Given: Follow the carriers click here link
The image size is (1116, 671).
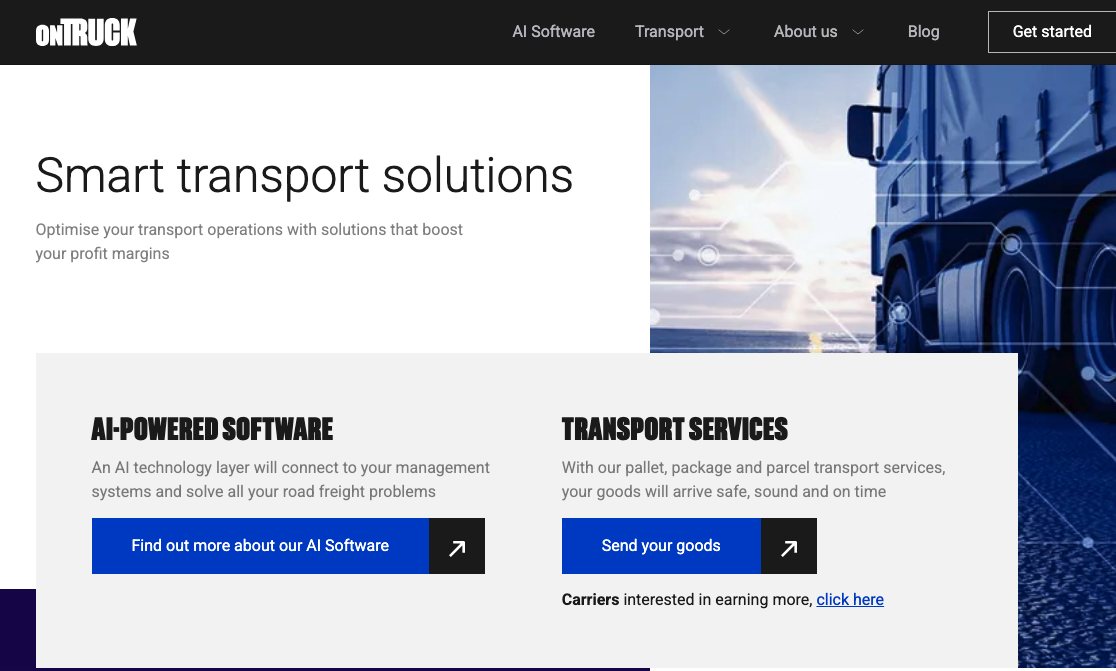Looking at the screenshot, I should 850,600.
